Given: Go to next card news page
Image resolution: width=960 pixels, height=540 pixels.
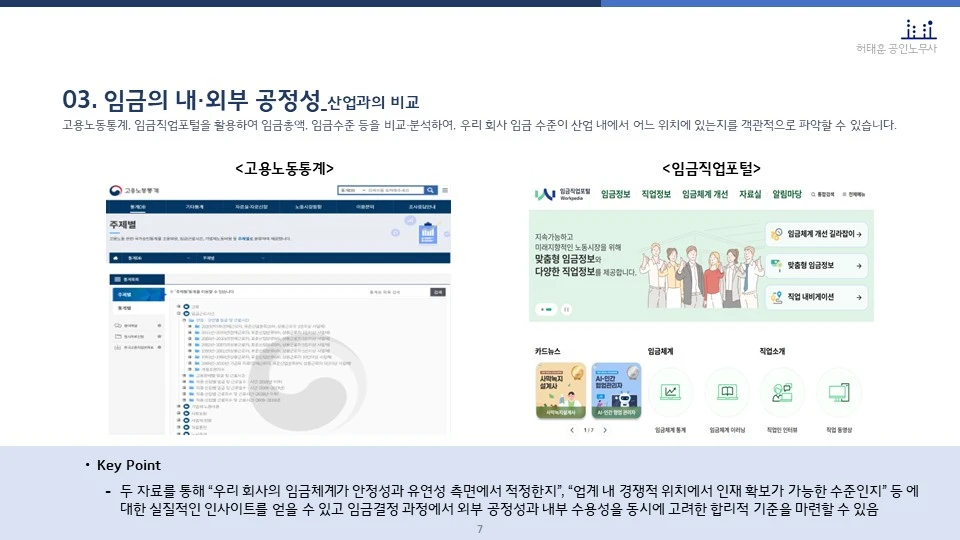Looking at the screenshot, I should [x=605, y=430].
